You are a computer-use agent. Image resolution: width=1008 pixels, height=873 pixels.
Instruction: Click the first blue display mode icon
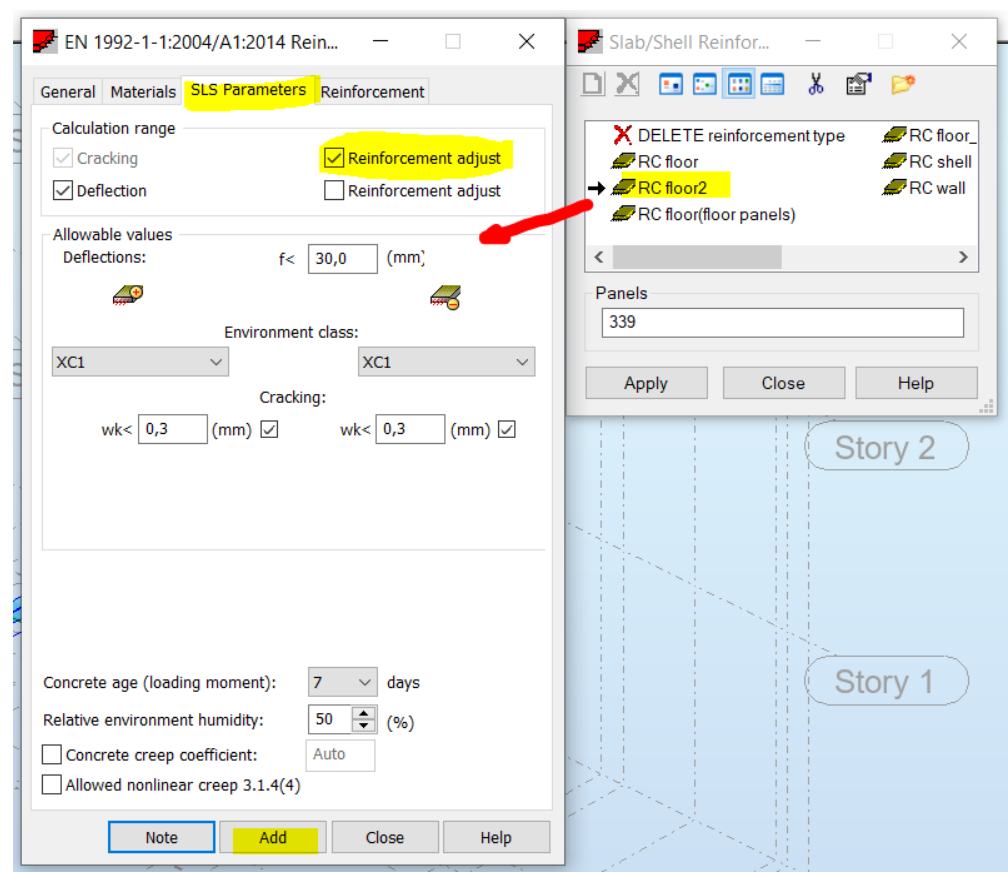pyautogui.click(x=672, y=83)
